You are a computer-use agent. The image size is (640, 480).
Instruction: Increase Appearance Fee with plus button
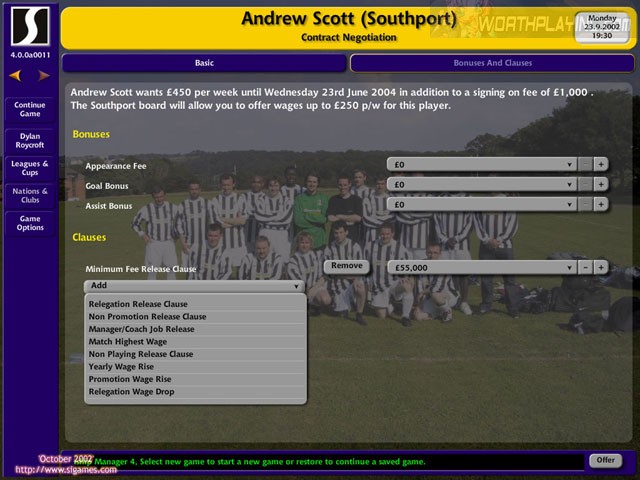tap(601, 164)
